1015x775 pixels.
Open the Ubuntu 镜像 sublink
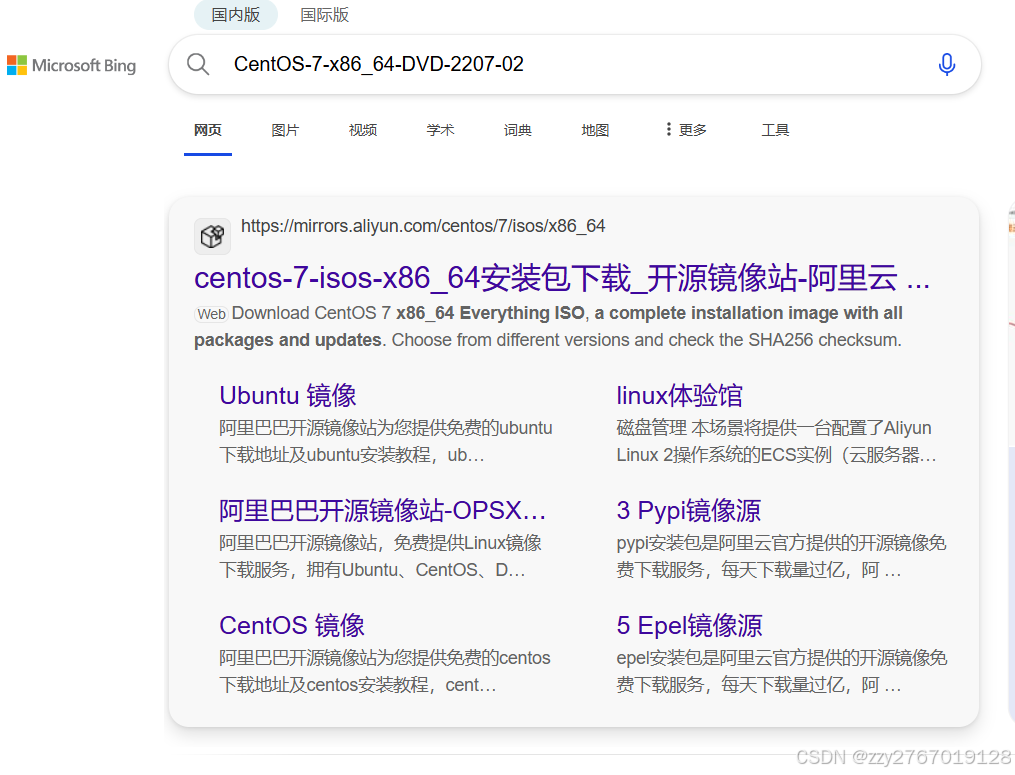coord(288,396)
